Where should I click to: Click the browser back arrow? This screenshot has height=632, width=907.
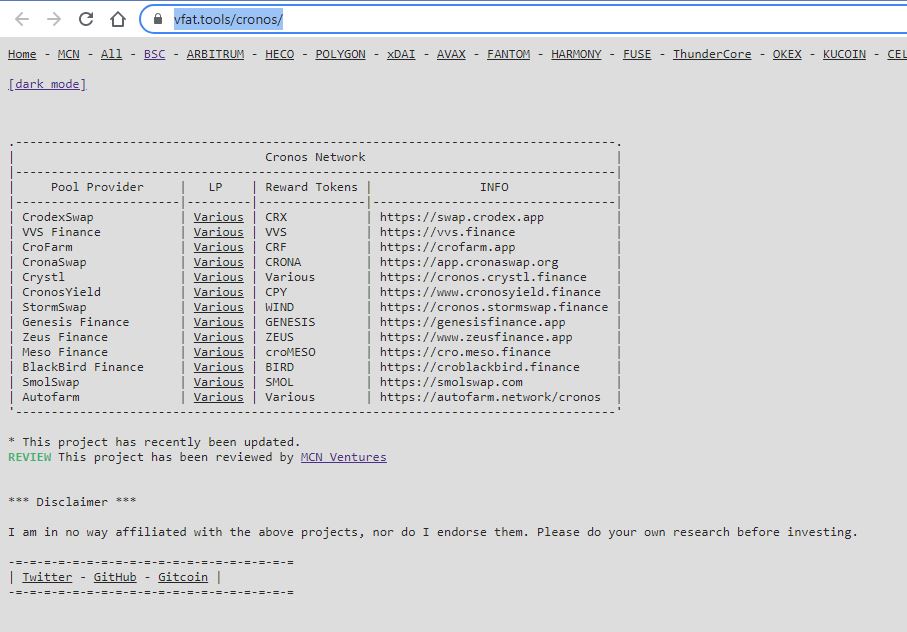(22, 19)
